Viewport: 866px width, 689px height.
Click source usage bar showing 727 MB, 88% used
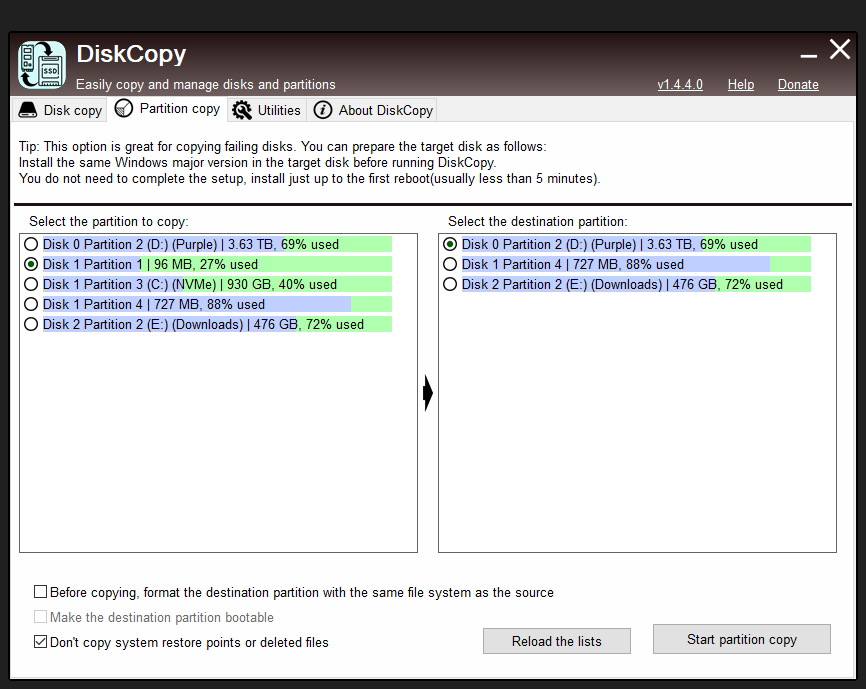click(217, 304)
